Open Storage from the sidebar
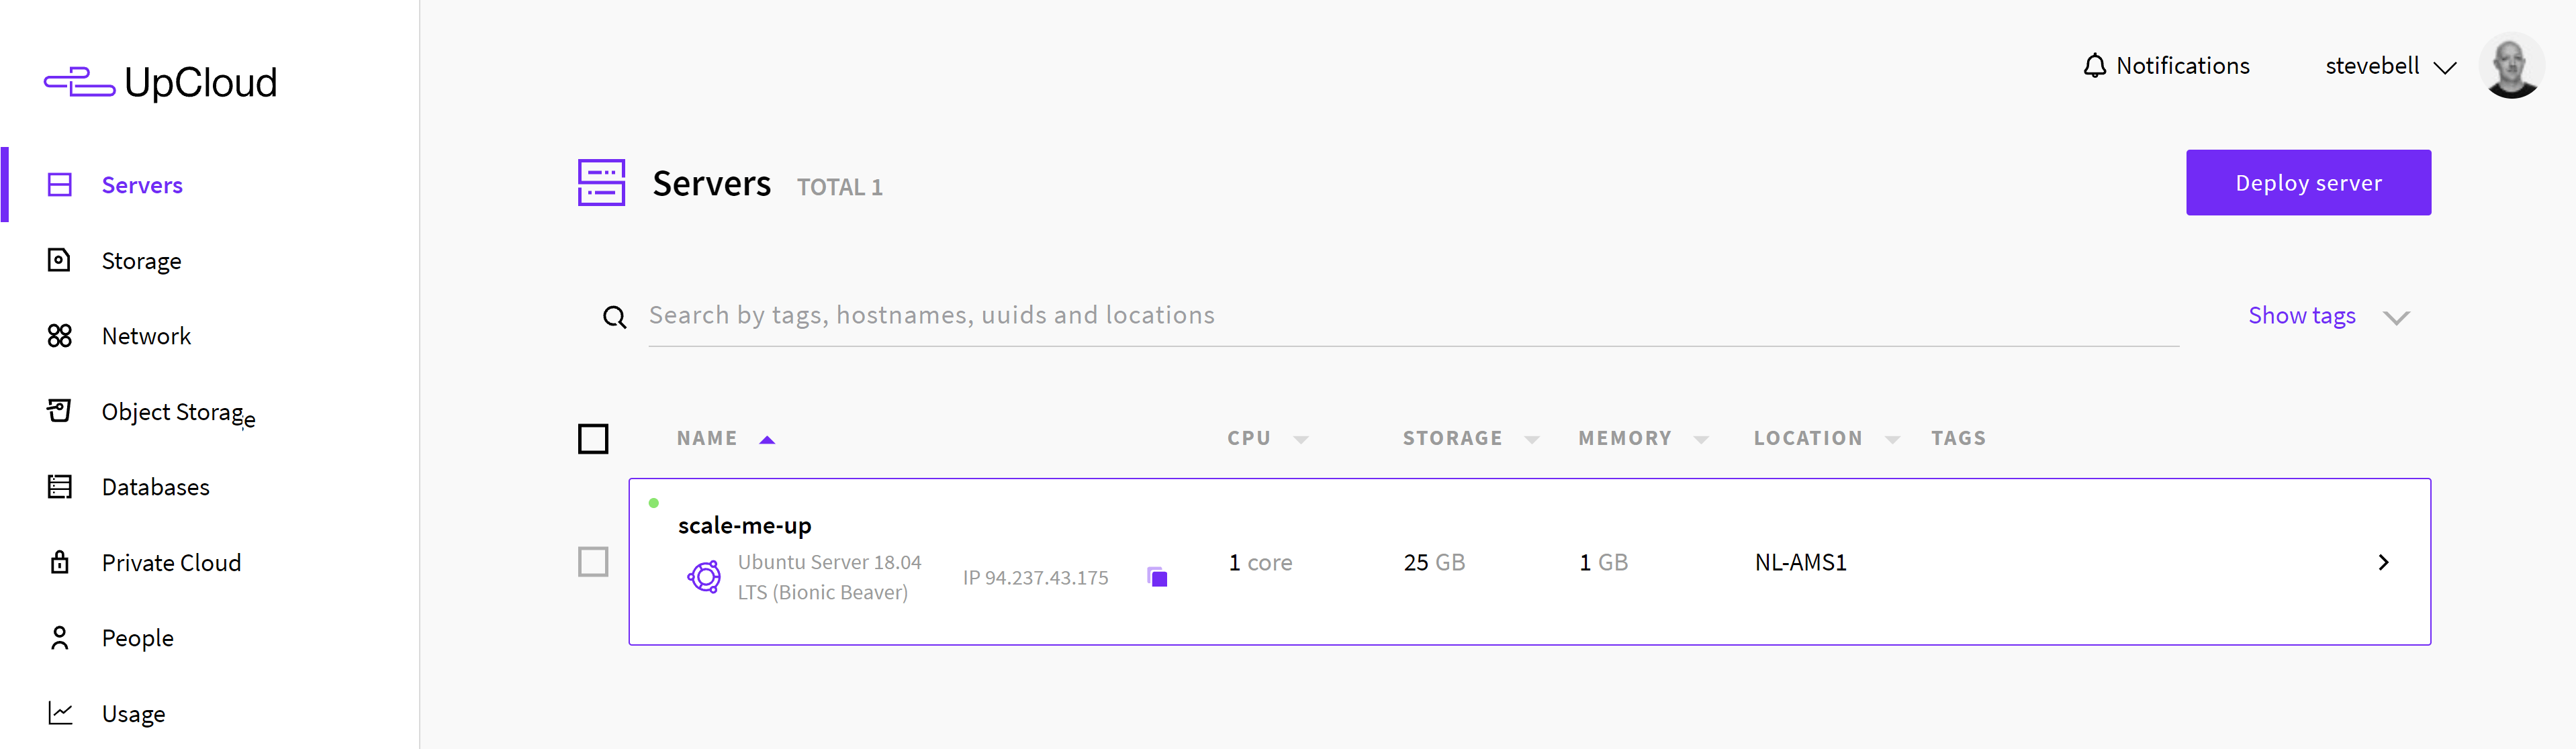The width and height of the screenshot is (2576, 749). coord(141,261)
